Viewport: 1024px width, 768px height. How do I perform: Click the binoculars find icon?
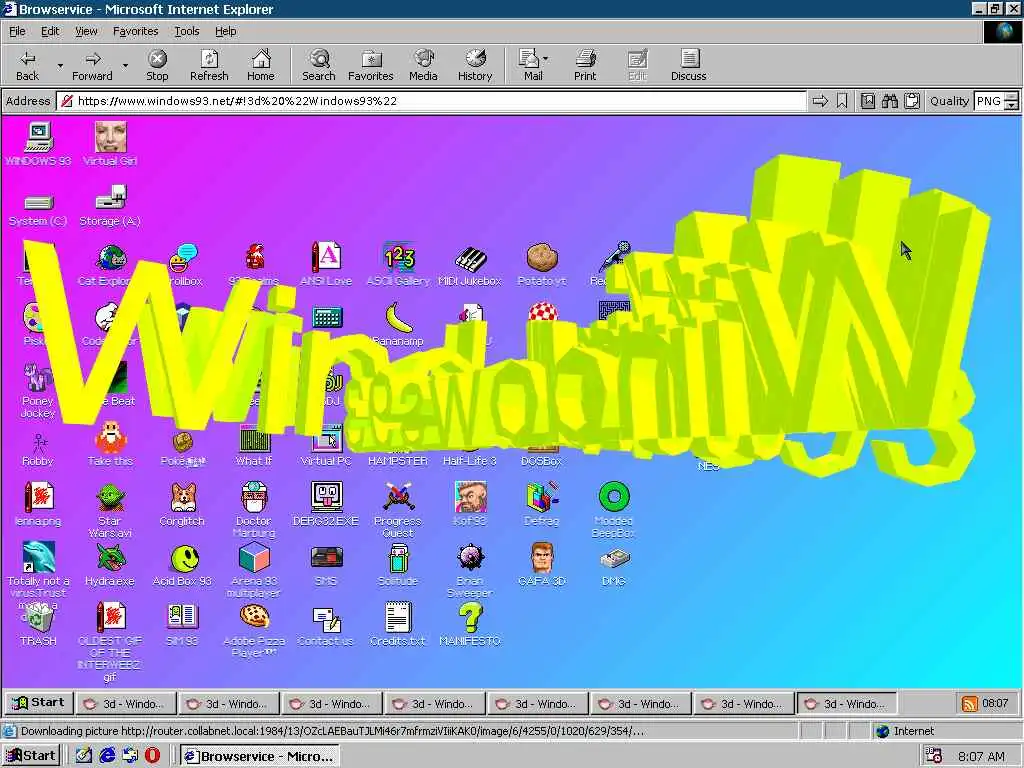[x=889, y=101]
